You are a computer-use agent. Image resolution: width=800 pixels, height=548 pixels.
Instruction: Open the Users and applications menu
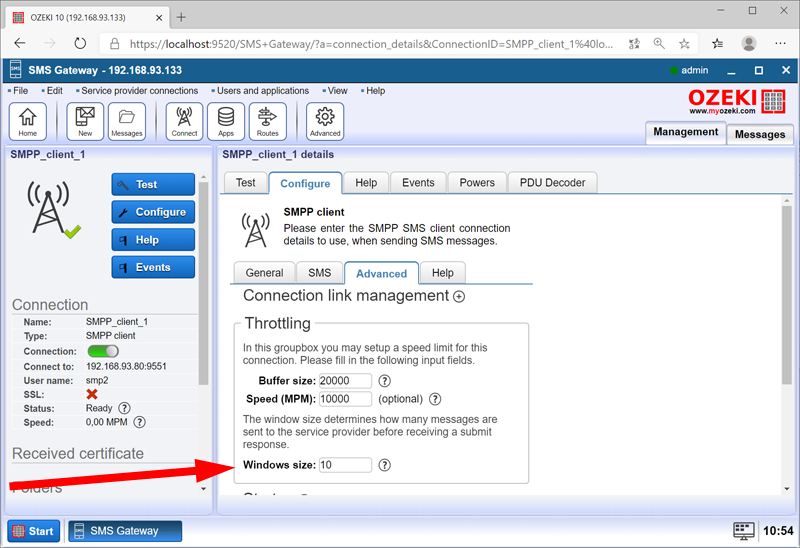click(263, 91)
